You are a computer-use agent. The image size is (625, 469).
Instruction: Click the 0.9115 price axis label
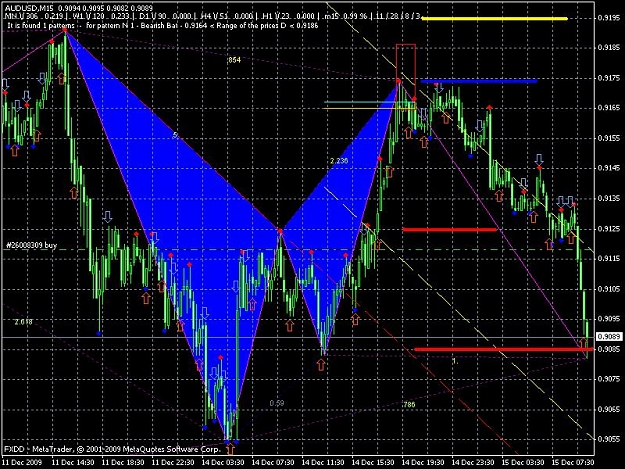(609, 258)
